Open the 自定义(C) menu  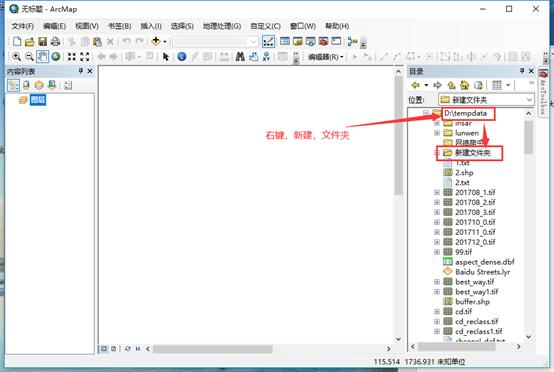pyautogui.click(x=265, y=26)
